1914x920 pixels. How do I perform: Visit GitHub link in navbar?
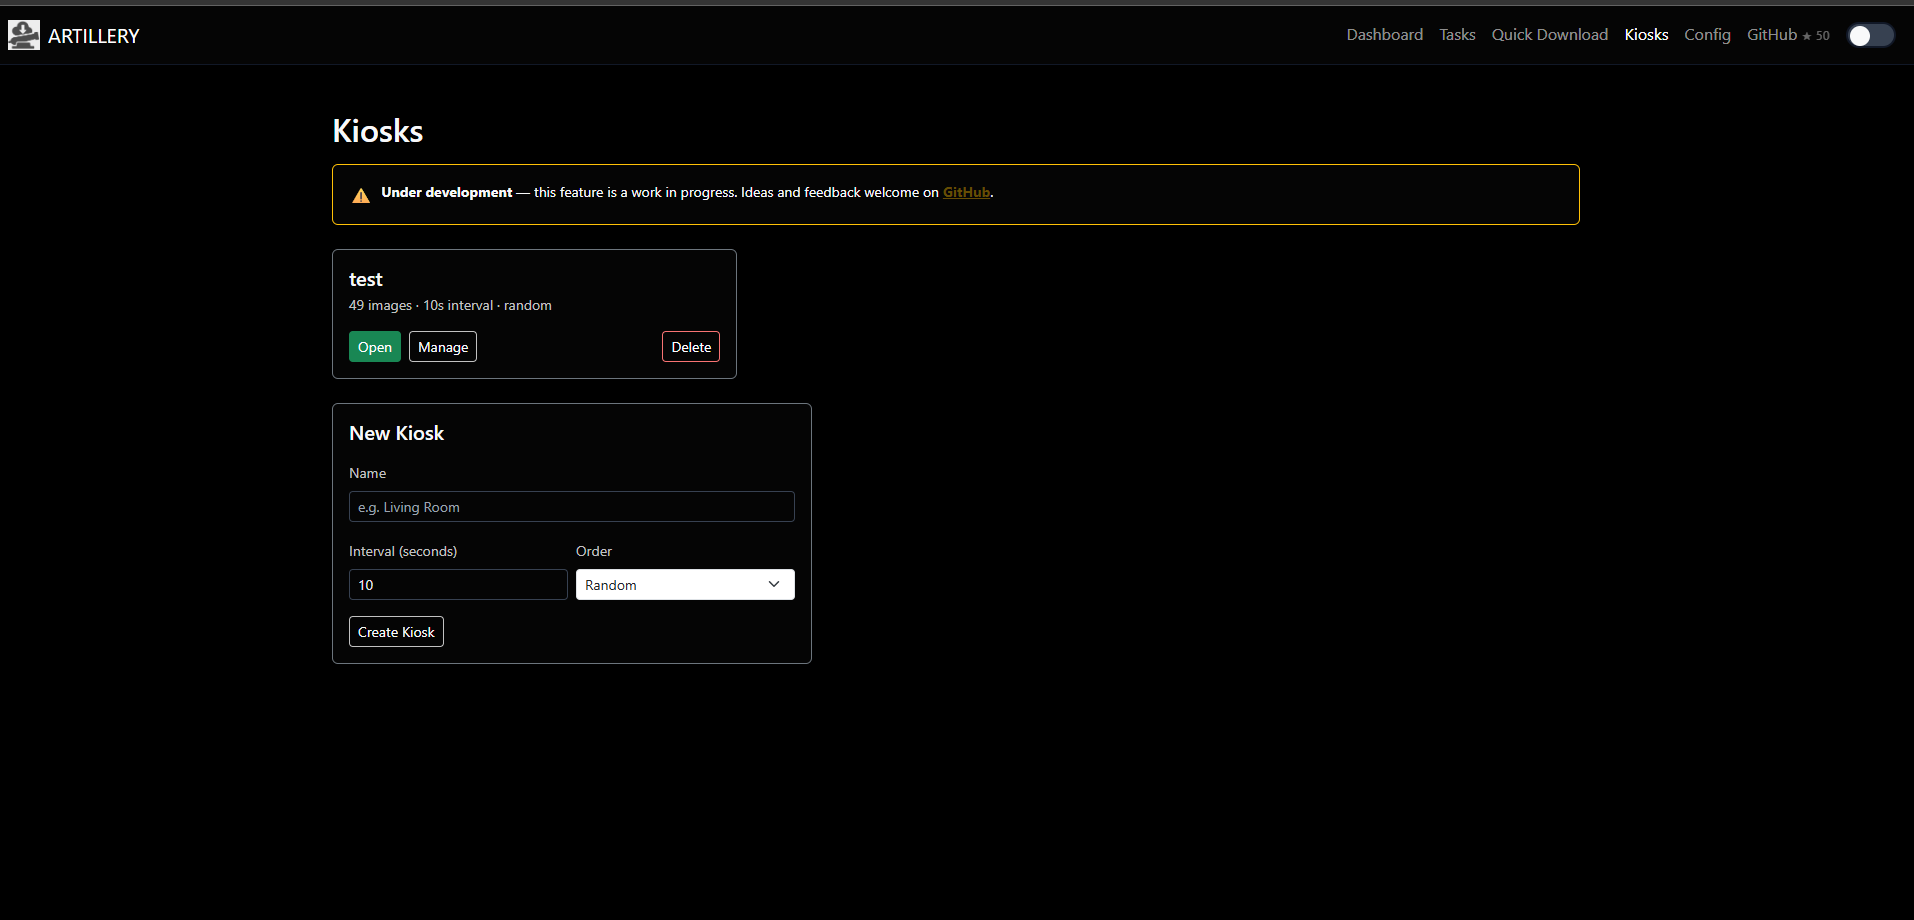coord(1788,34)
